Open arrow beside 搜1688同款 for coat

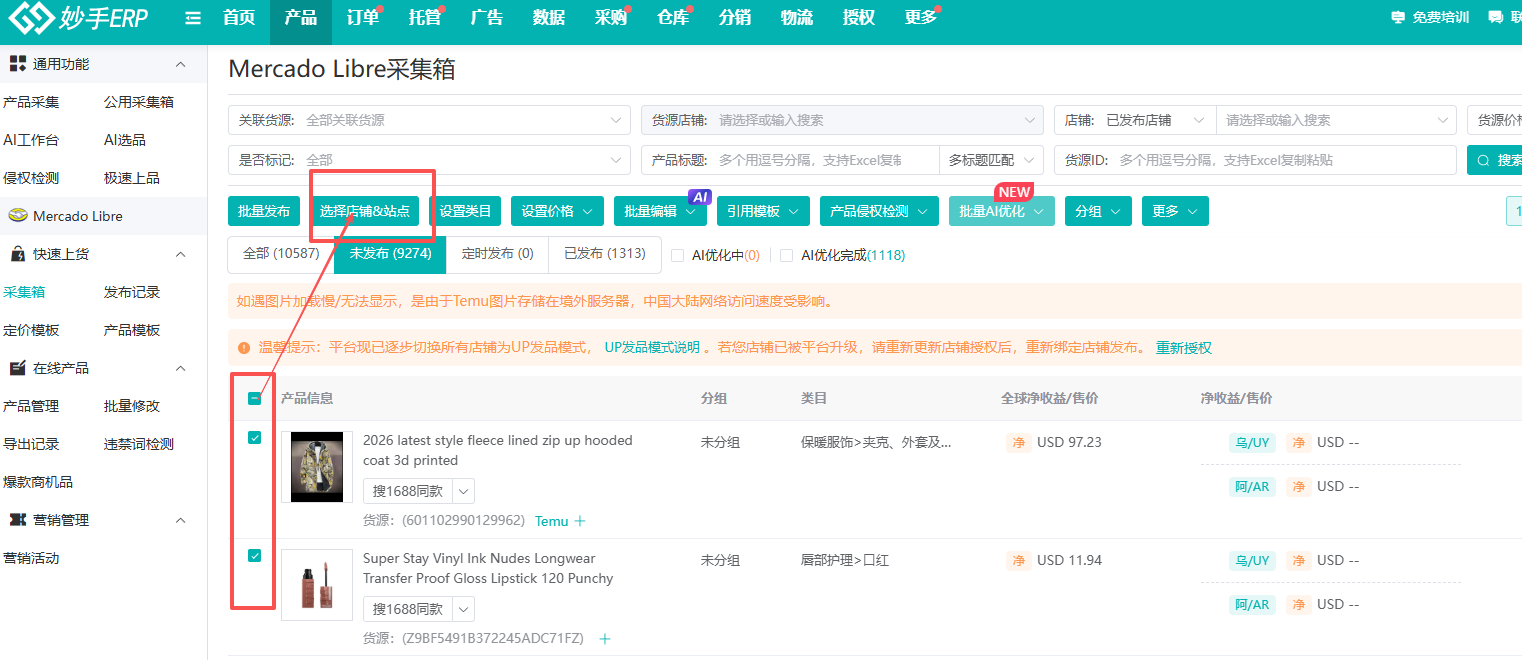[x=463, y=491]
